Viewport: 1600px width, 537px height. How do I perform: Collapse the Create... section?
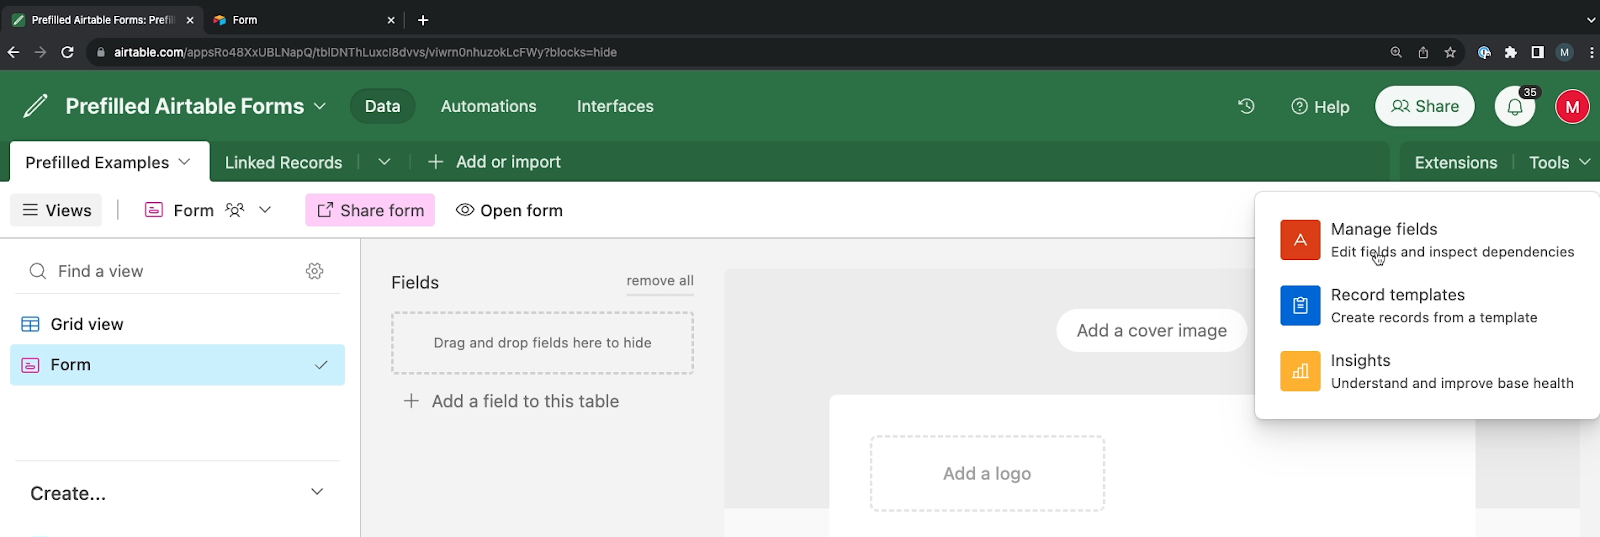[317, 492]
